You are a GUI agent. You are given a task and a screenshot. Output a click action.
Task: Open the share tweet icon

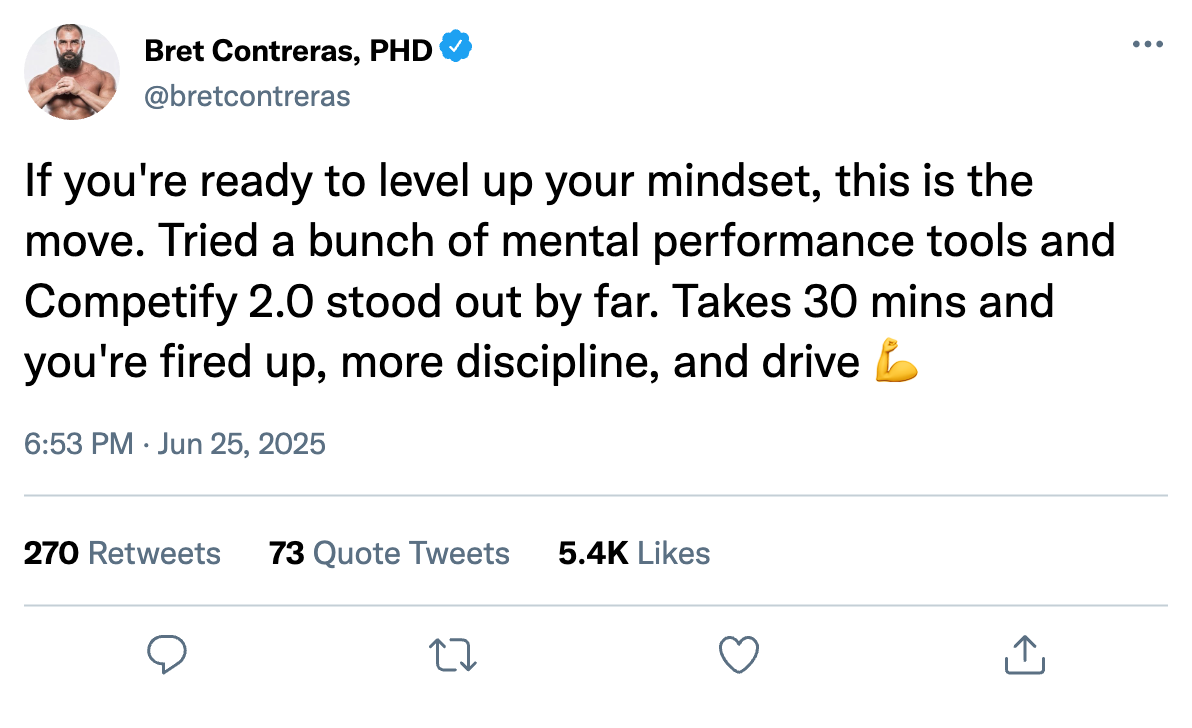[x=1025, y=654]
